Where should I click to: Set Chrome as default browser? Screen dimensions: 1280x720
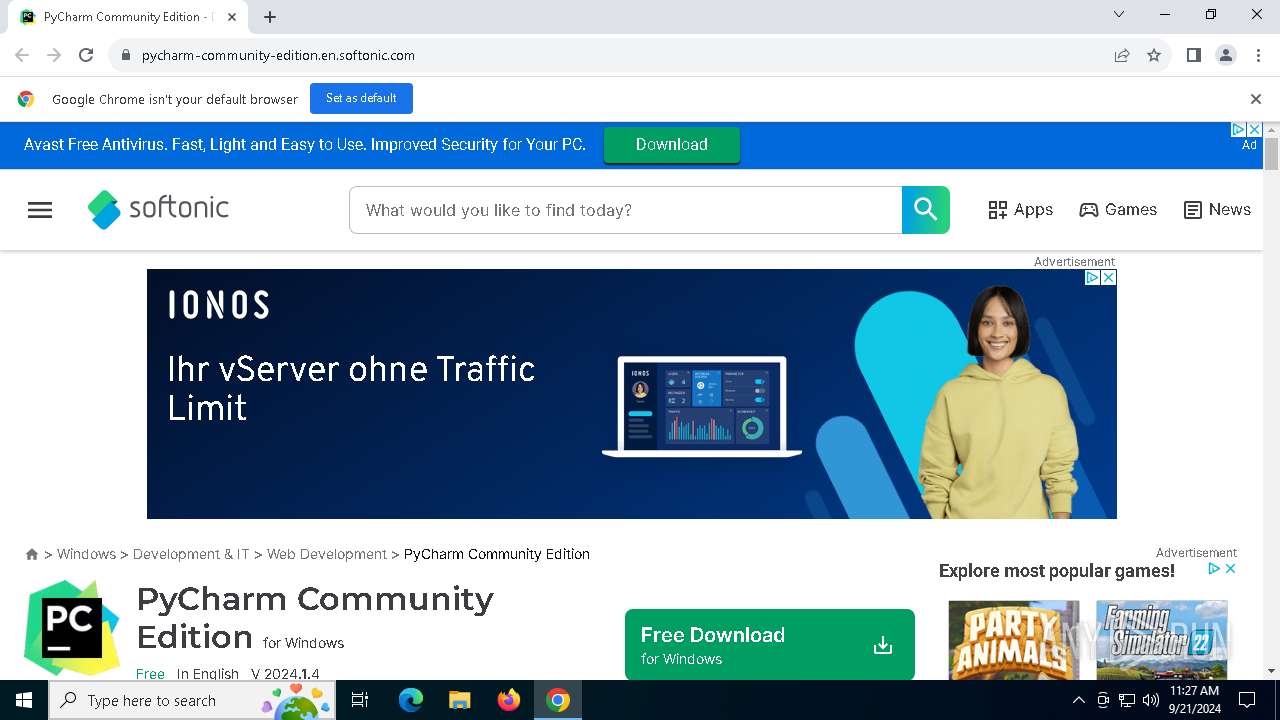coord(361,98)
